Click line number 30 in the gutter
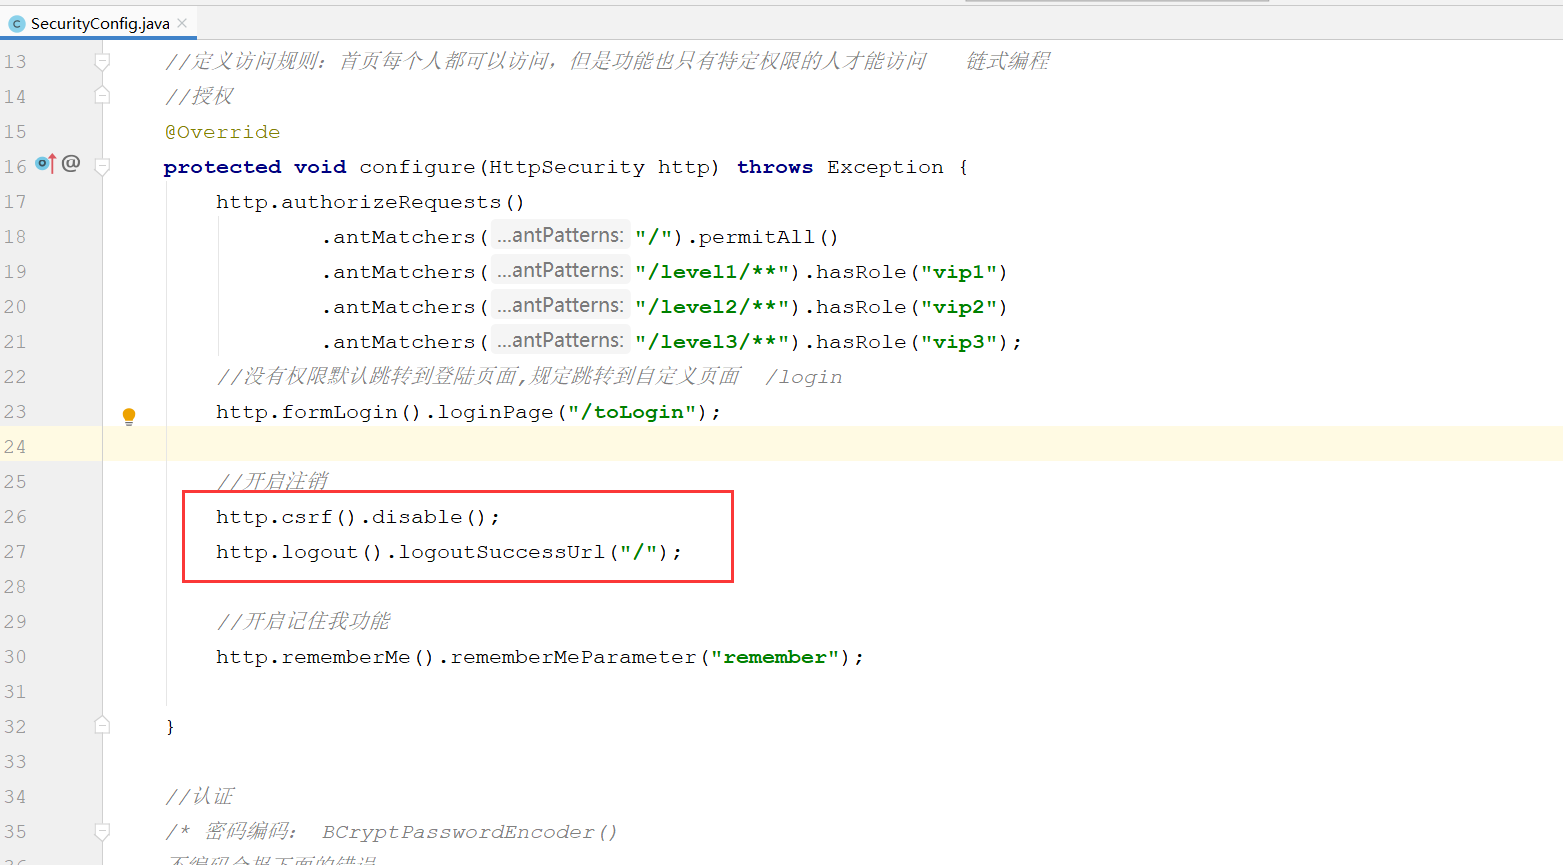The height and width of the screenshot is (865, 1563). coord(15,657)
